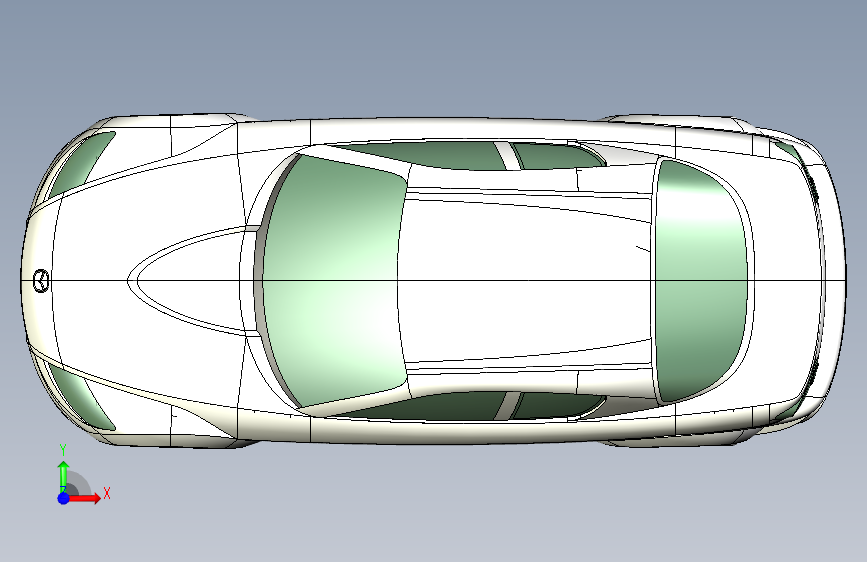Select the front windshield glass surface

click(x=336, y=281)
